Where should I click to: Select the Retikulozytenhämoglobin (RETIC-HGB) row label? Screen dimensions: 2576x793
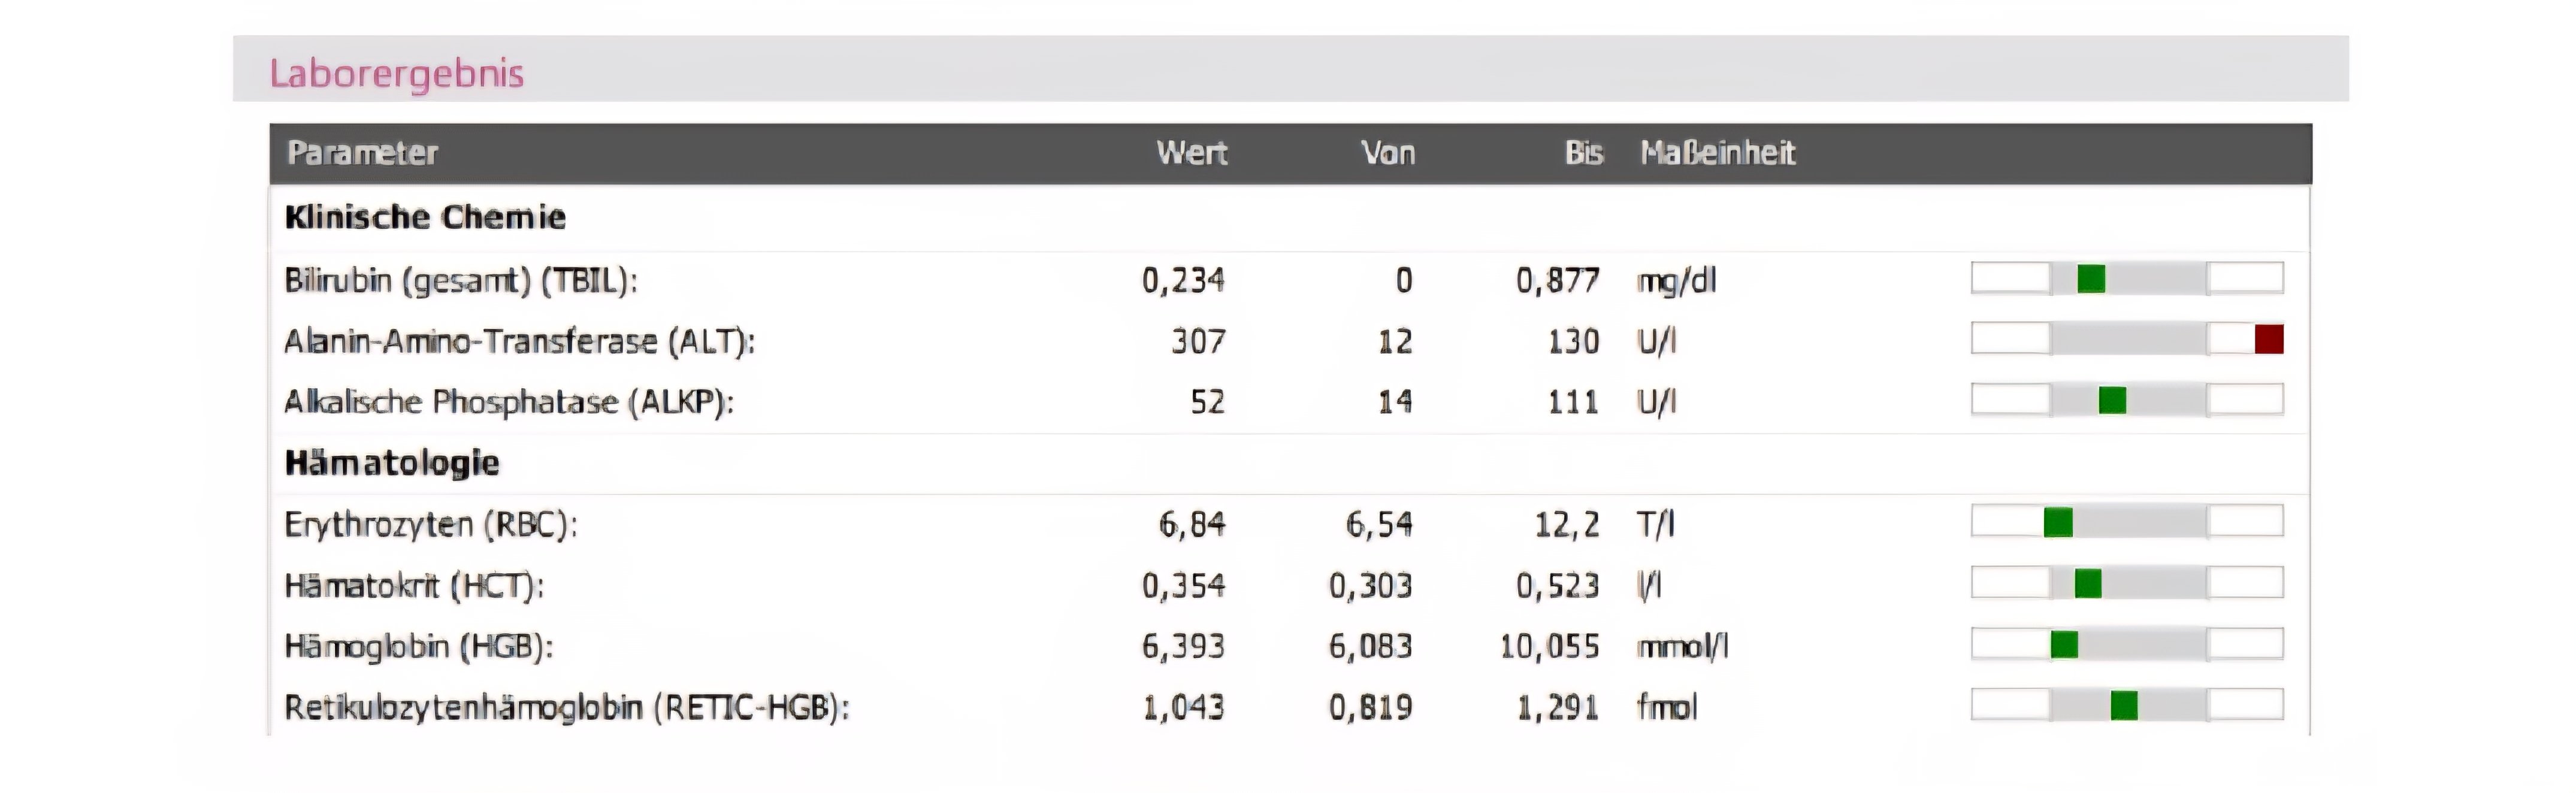click(x=567, y=708)
